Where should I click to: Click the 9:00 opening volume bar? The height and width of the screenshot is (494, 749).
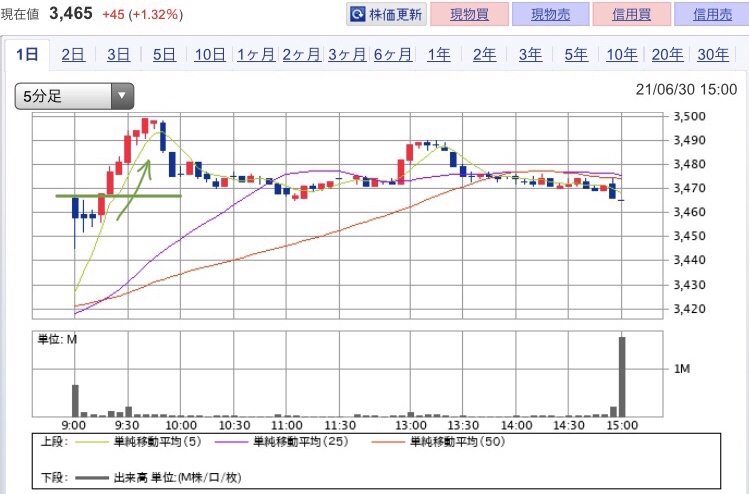tap(75, 400)
